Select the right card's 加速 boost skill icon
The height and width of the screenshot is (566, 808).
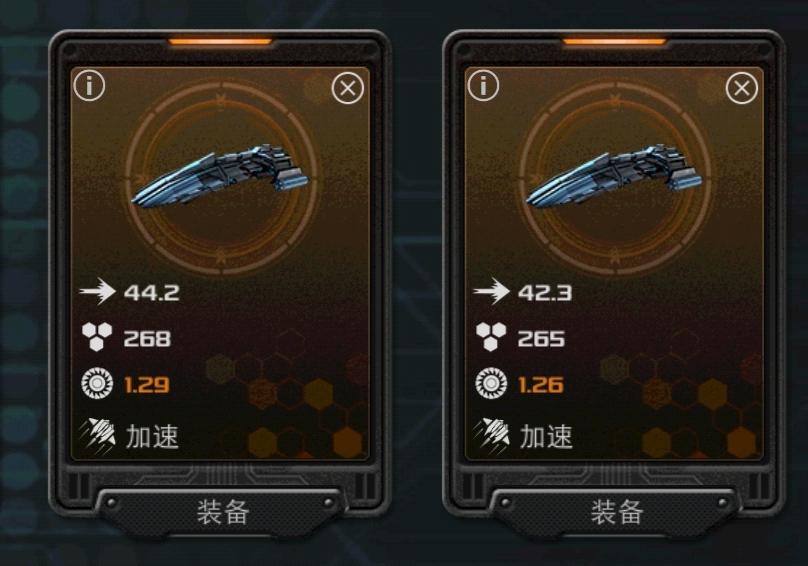pyautogui.click(x=491, y=433)
